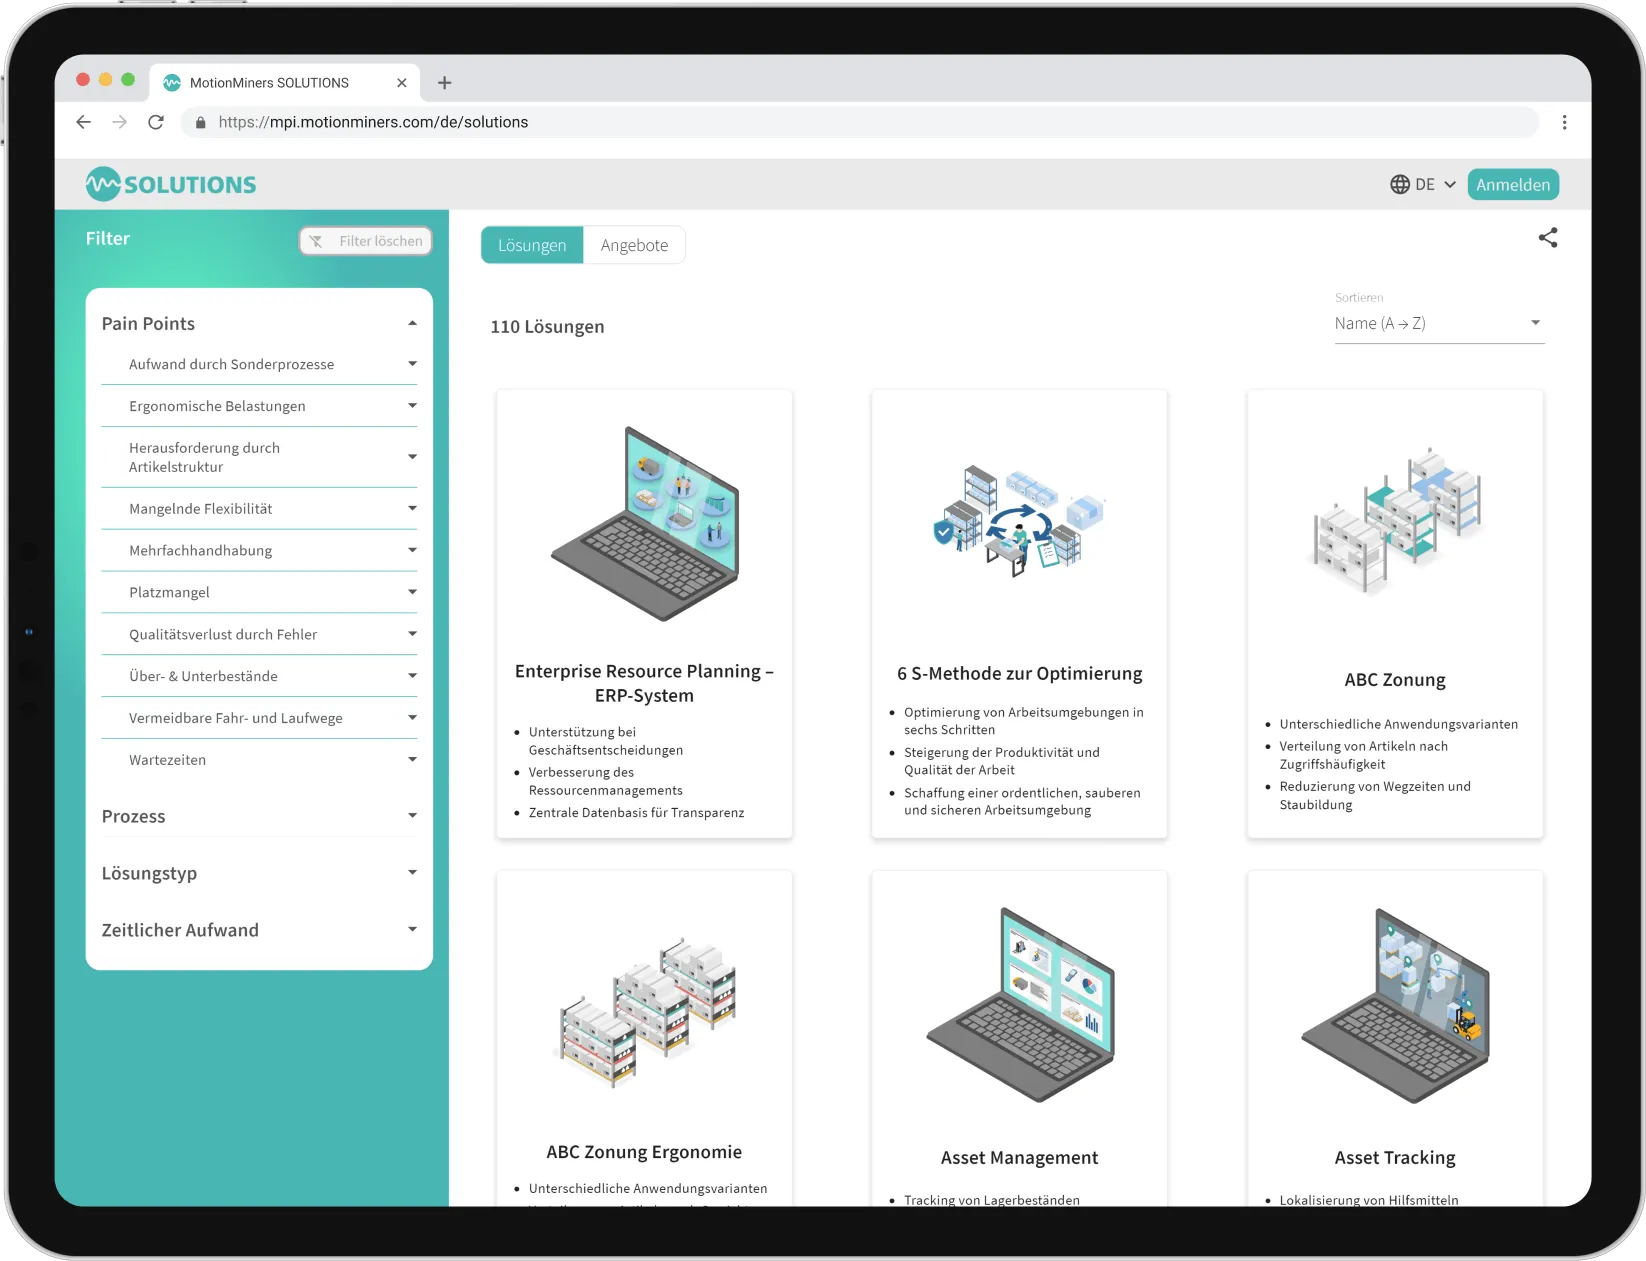Click the browser forward arrow
Image resolution: width=1646 pixels, height=1261 pixels.
pos(120,122)
